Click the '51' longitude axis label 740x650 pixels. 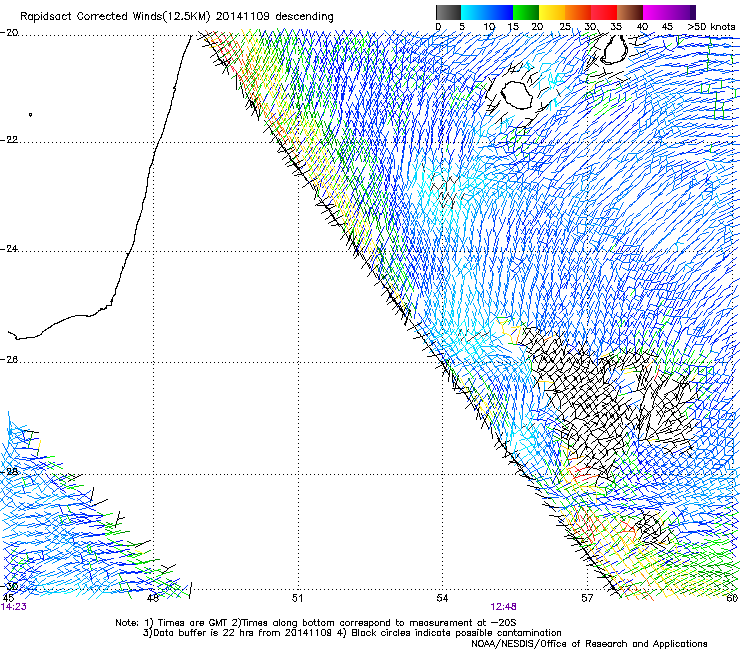tap(297, 598)
